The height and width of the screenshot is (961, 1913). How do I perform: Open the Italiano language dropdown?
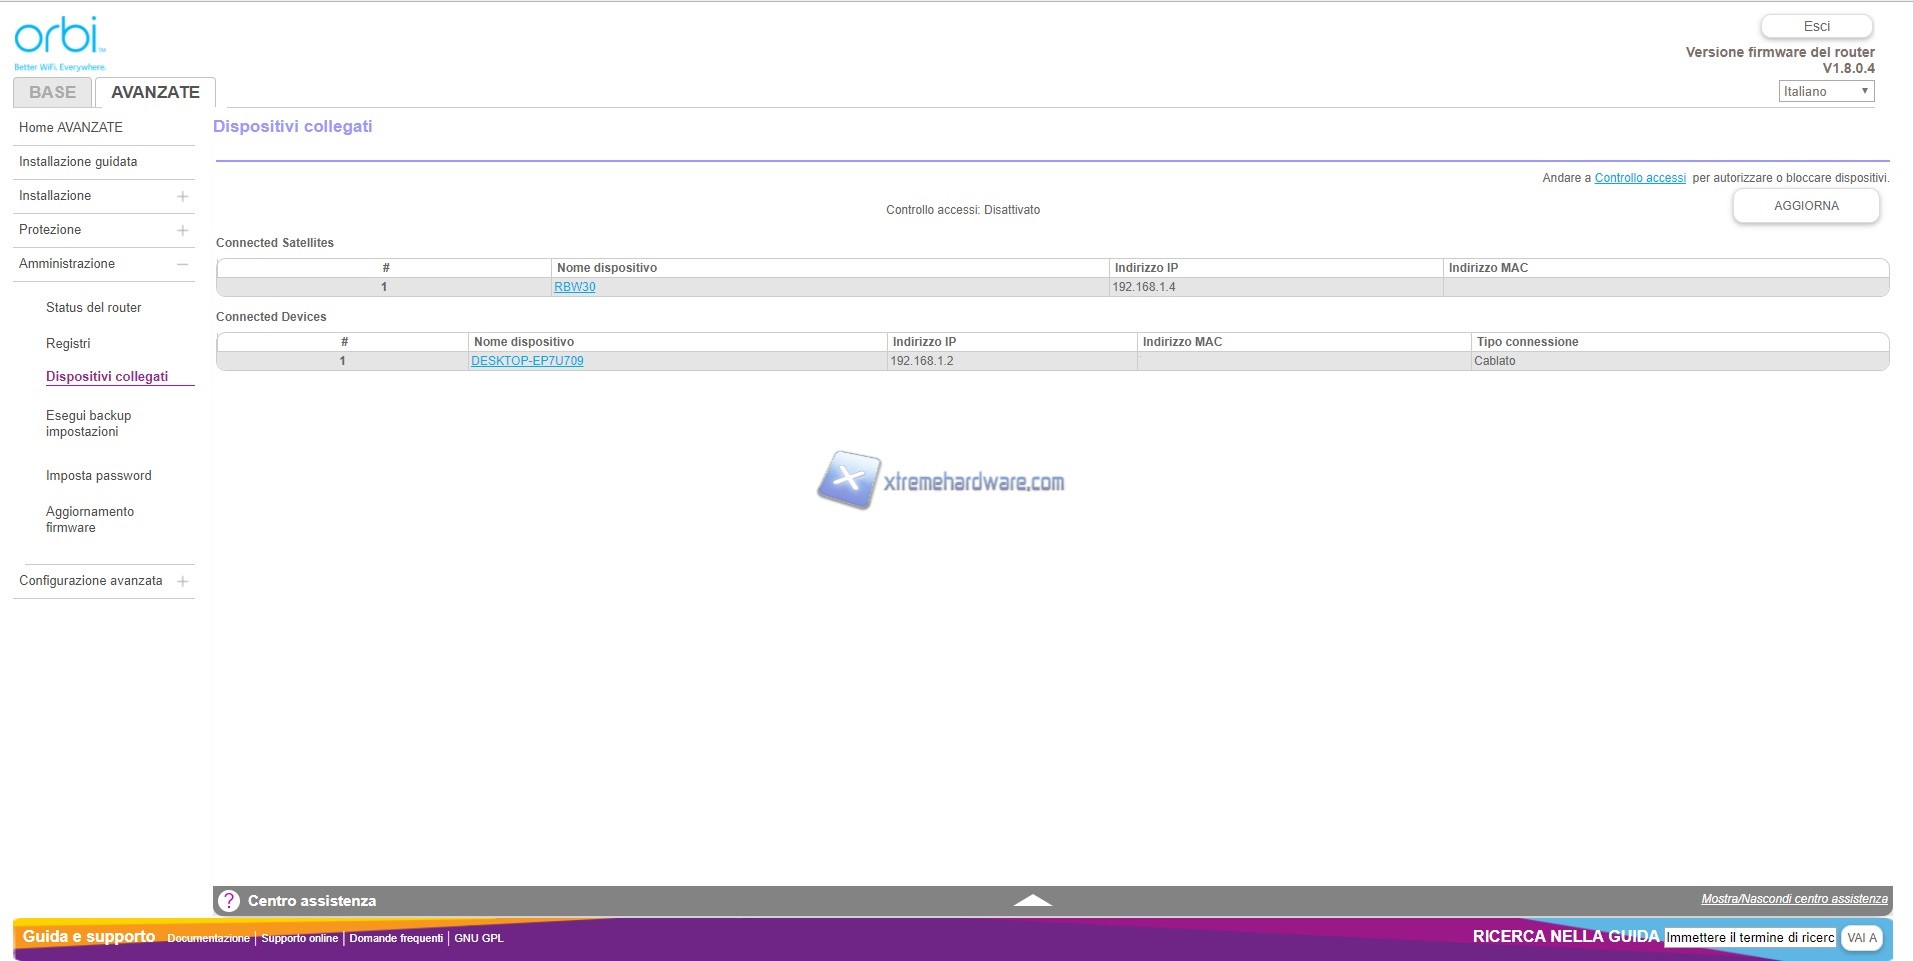coord(1825,92)
